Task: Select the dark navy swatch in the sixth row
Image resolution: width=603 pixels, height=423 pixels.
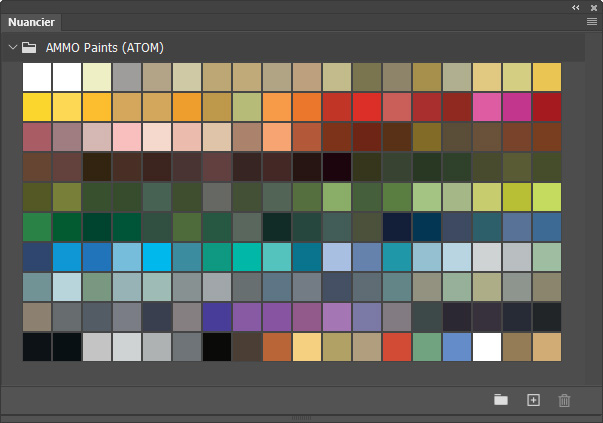Action: 397,227
